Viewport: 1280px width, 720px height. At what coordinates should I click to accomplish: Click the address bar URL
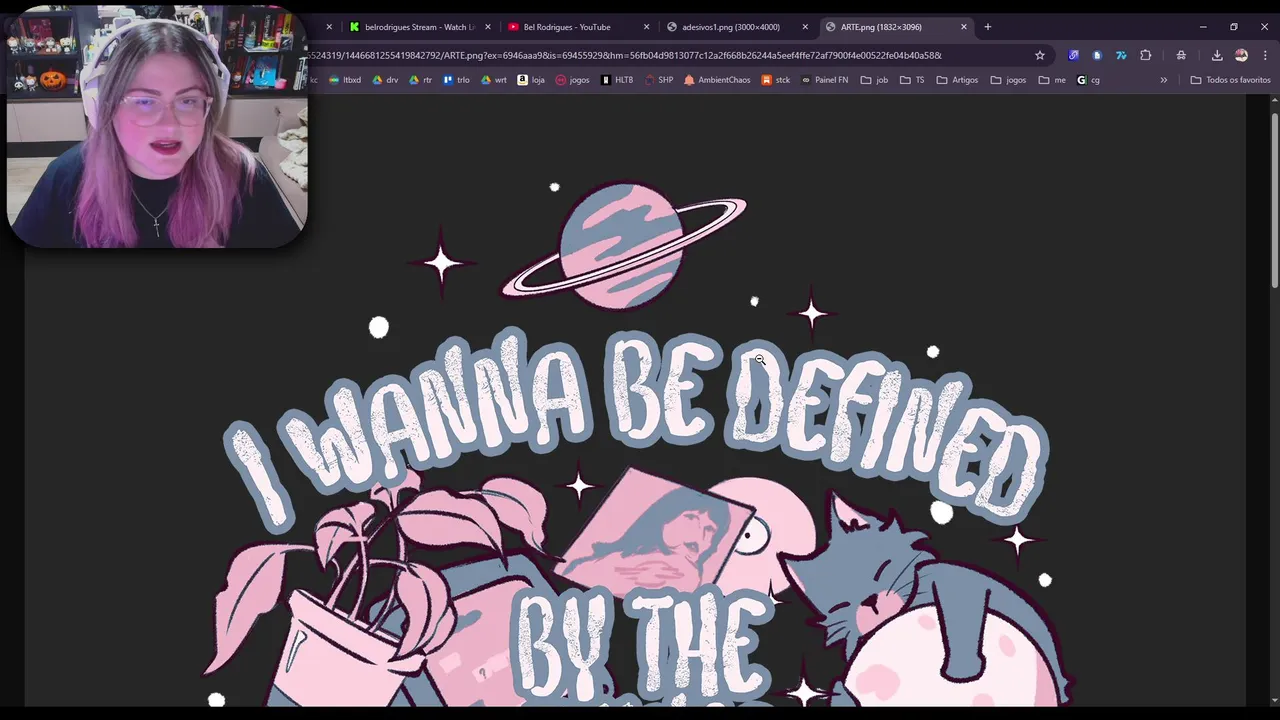pos(625,55)
